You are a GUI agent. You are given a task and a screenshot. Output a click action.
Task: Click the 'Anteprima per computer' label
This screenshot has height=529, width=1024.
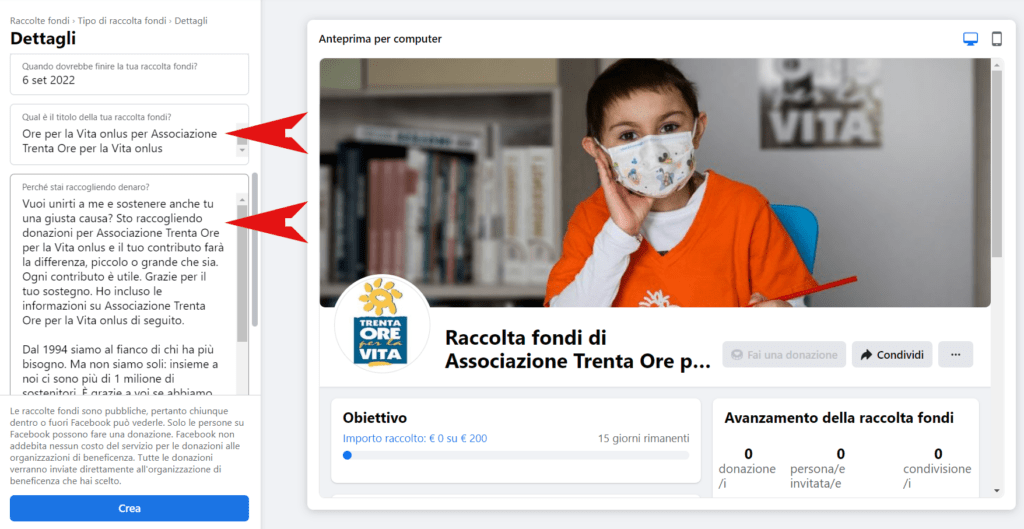pos(380,39)
